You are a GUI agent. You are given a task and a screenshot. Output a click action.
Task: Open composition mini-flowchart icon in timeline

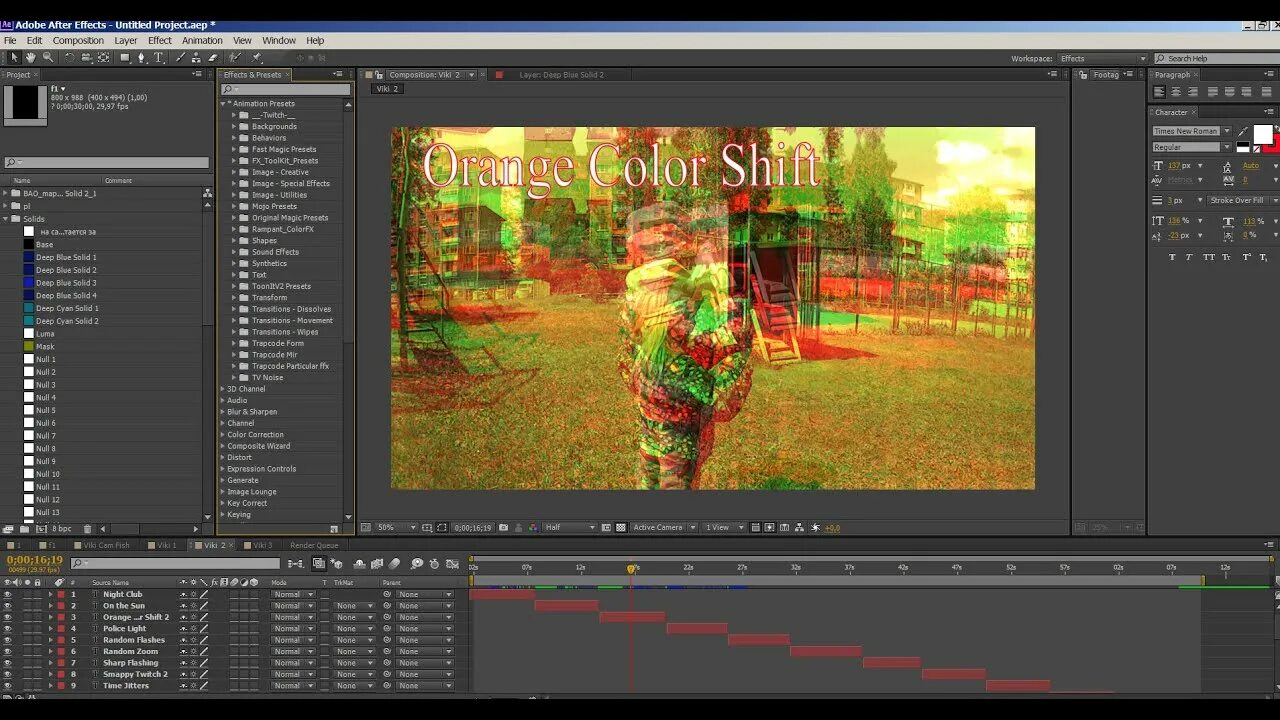pos(295,564)
